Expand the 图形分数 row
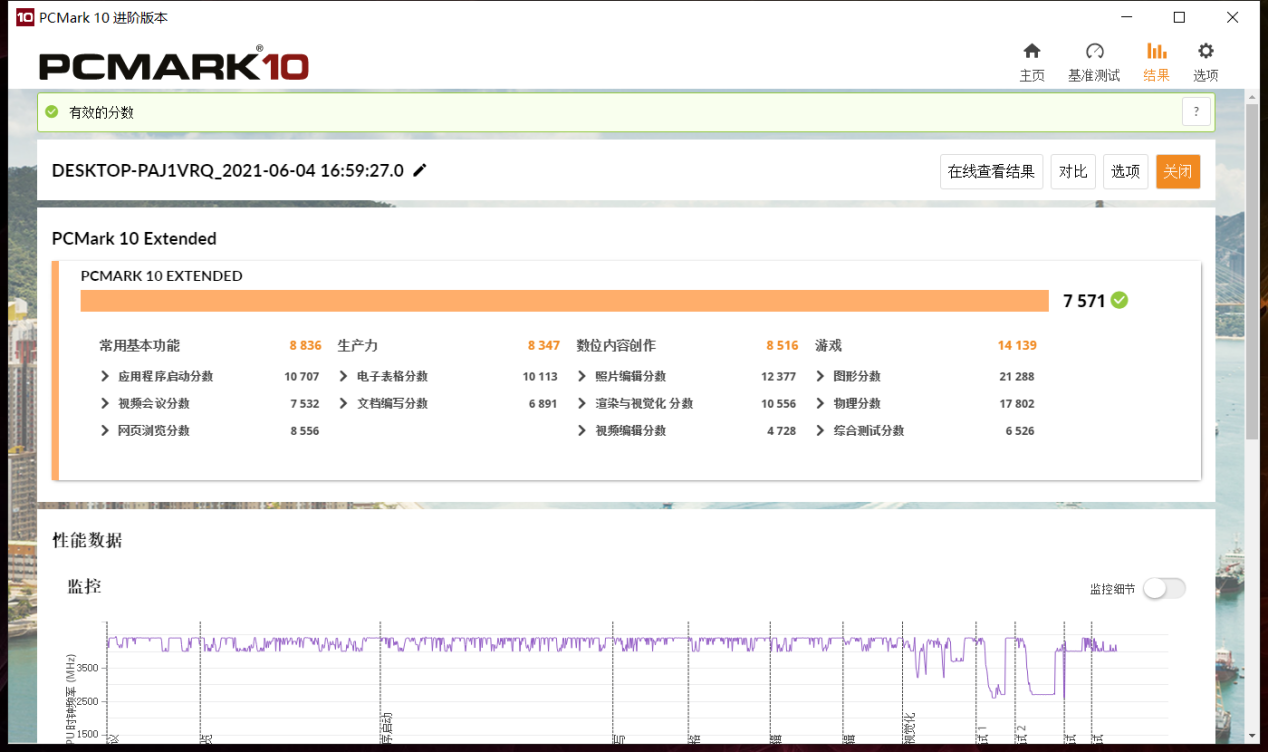The width and height of the screenshot is (1268, 752). 821,376
